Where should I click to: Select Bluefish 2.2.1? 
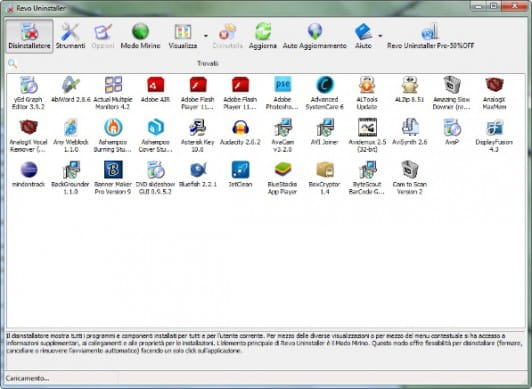(197, 175)
